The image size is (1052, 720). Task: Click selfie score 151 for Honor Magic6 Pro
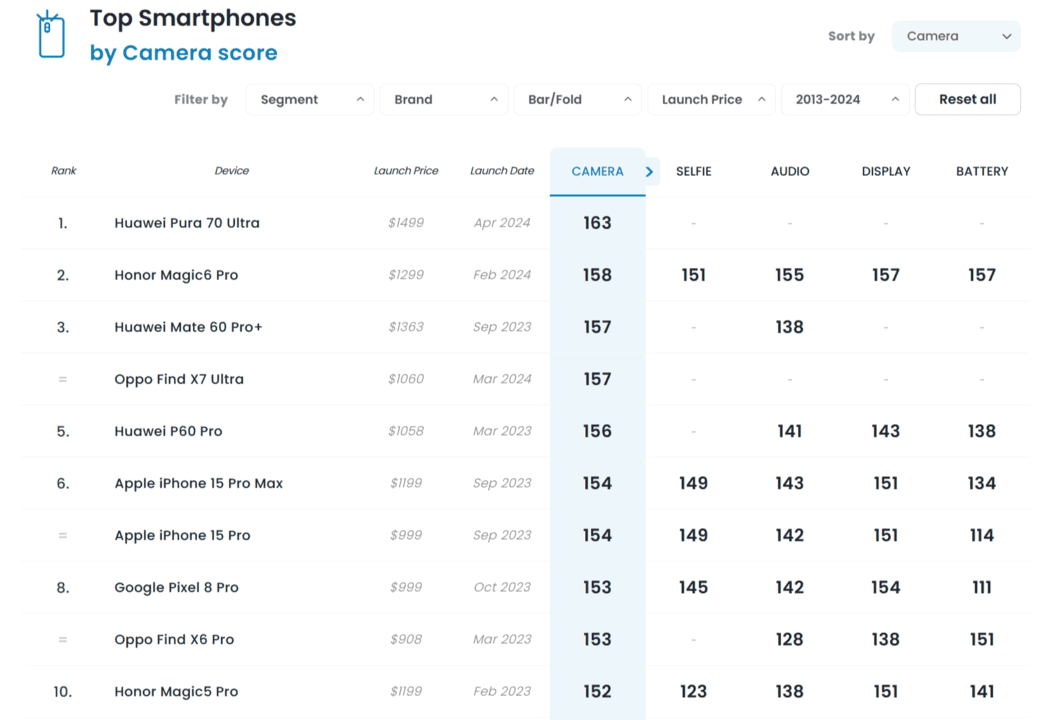click(x=693, y=275)
